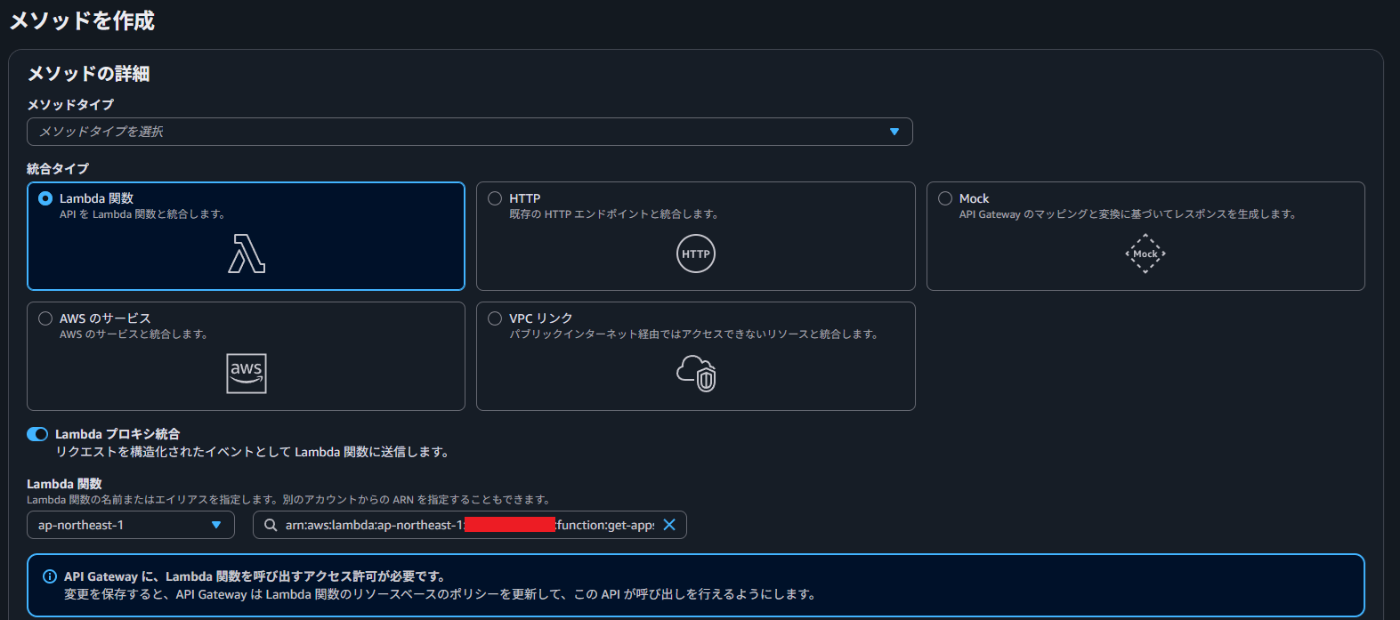Click the AWS logo icon
Viewport: 1400px width, 620px height.
pos(246,374)
